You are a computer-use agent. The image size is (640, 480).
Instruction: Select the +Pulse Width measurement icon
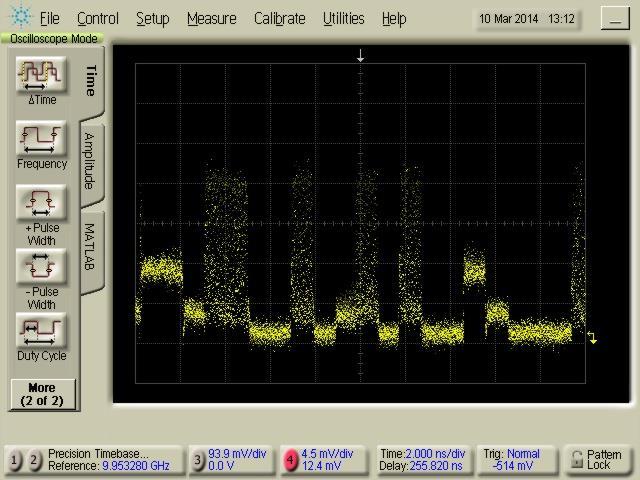tap(41, 202)
